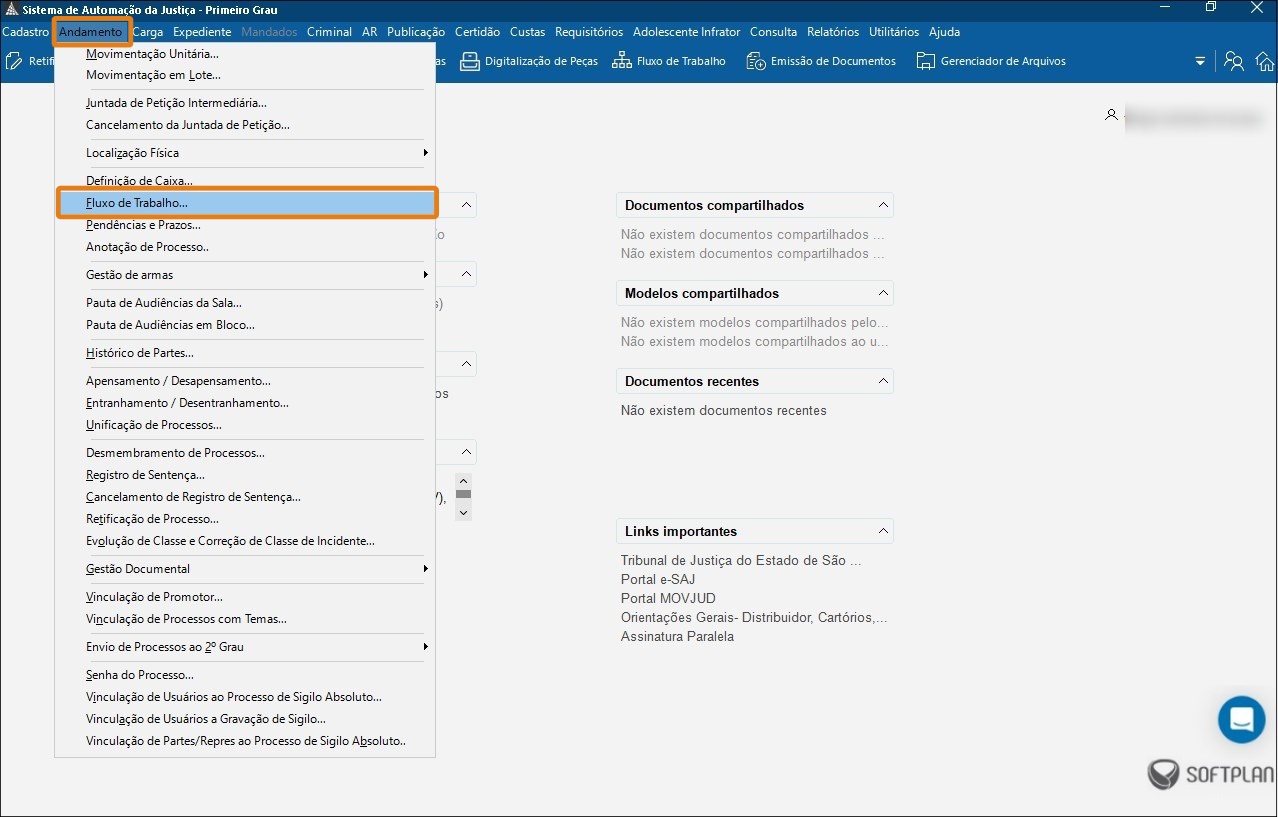Collapse Modelos compartilhados panel
1278x817 pixels.
pos(883,293)
